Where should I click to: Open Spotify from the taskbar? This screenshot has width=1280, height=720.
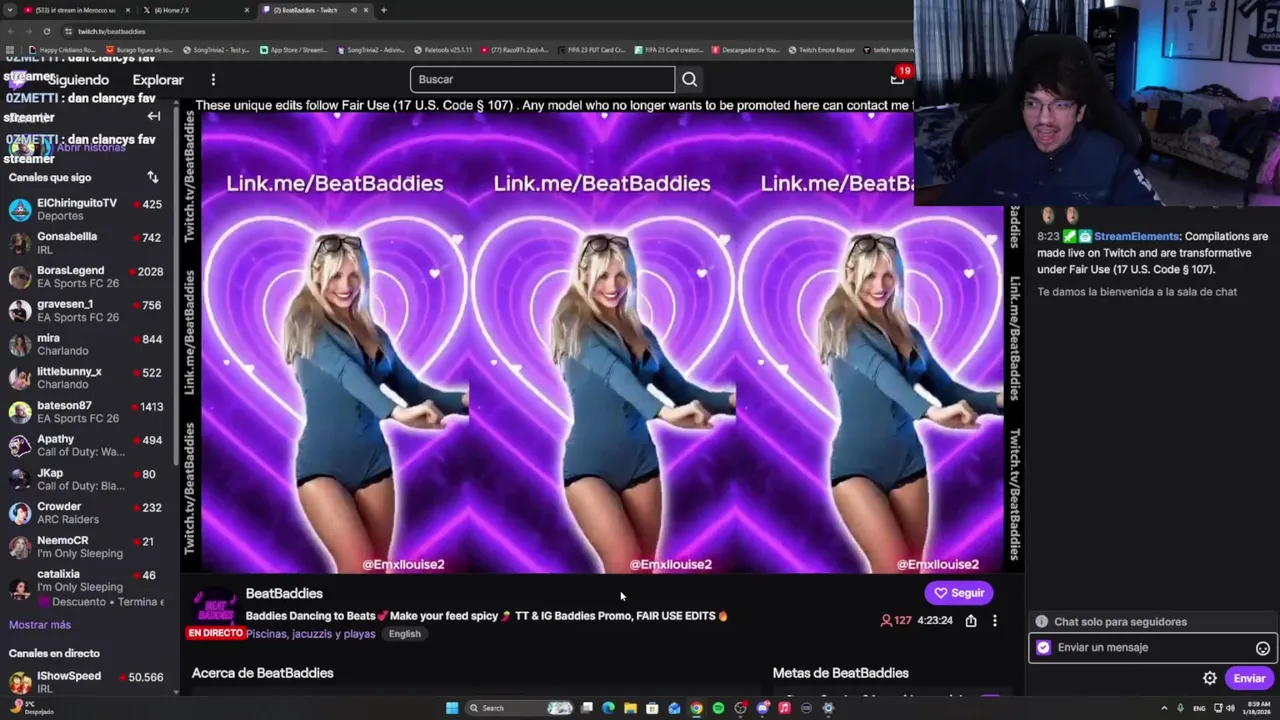point(718,708)
